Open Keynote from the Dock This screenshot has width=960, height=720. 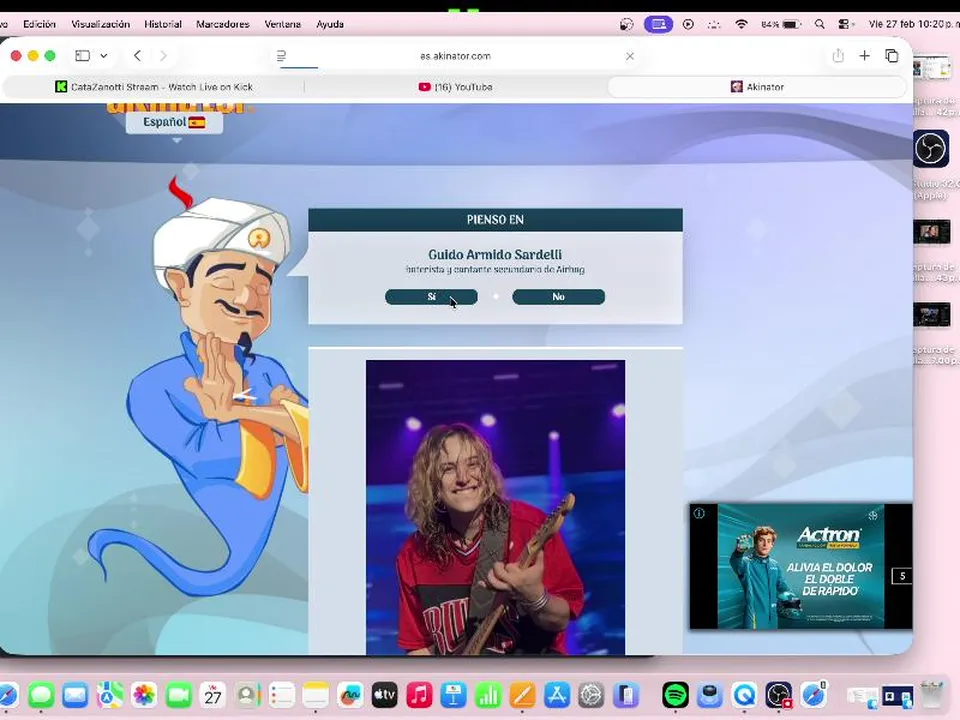click(454, 696)
